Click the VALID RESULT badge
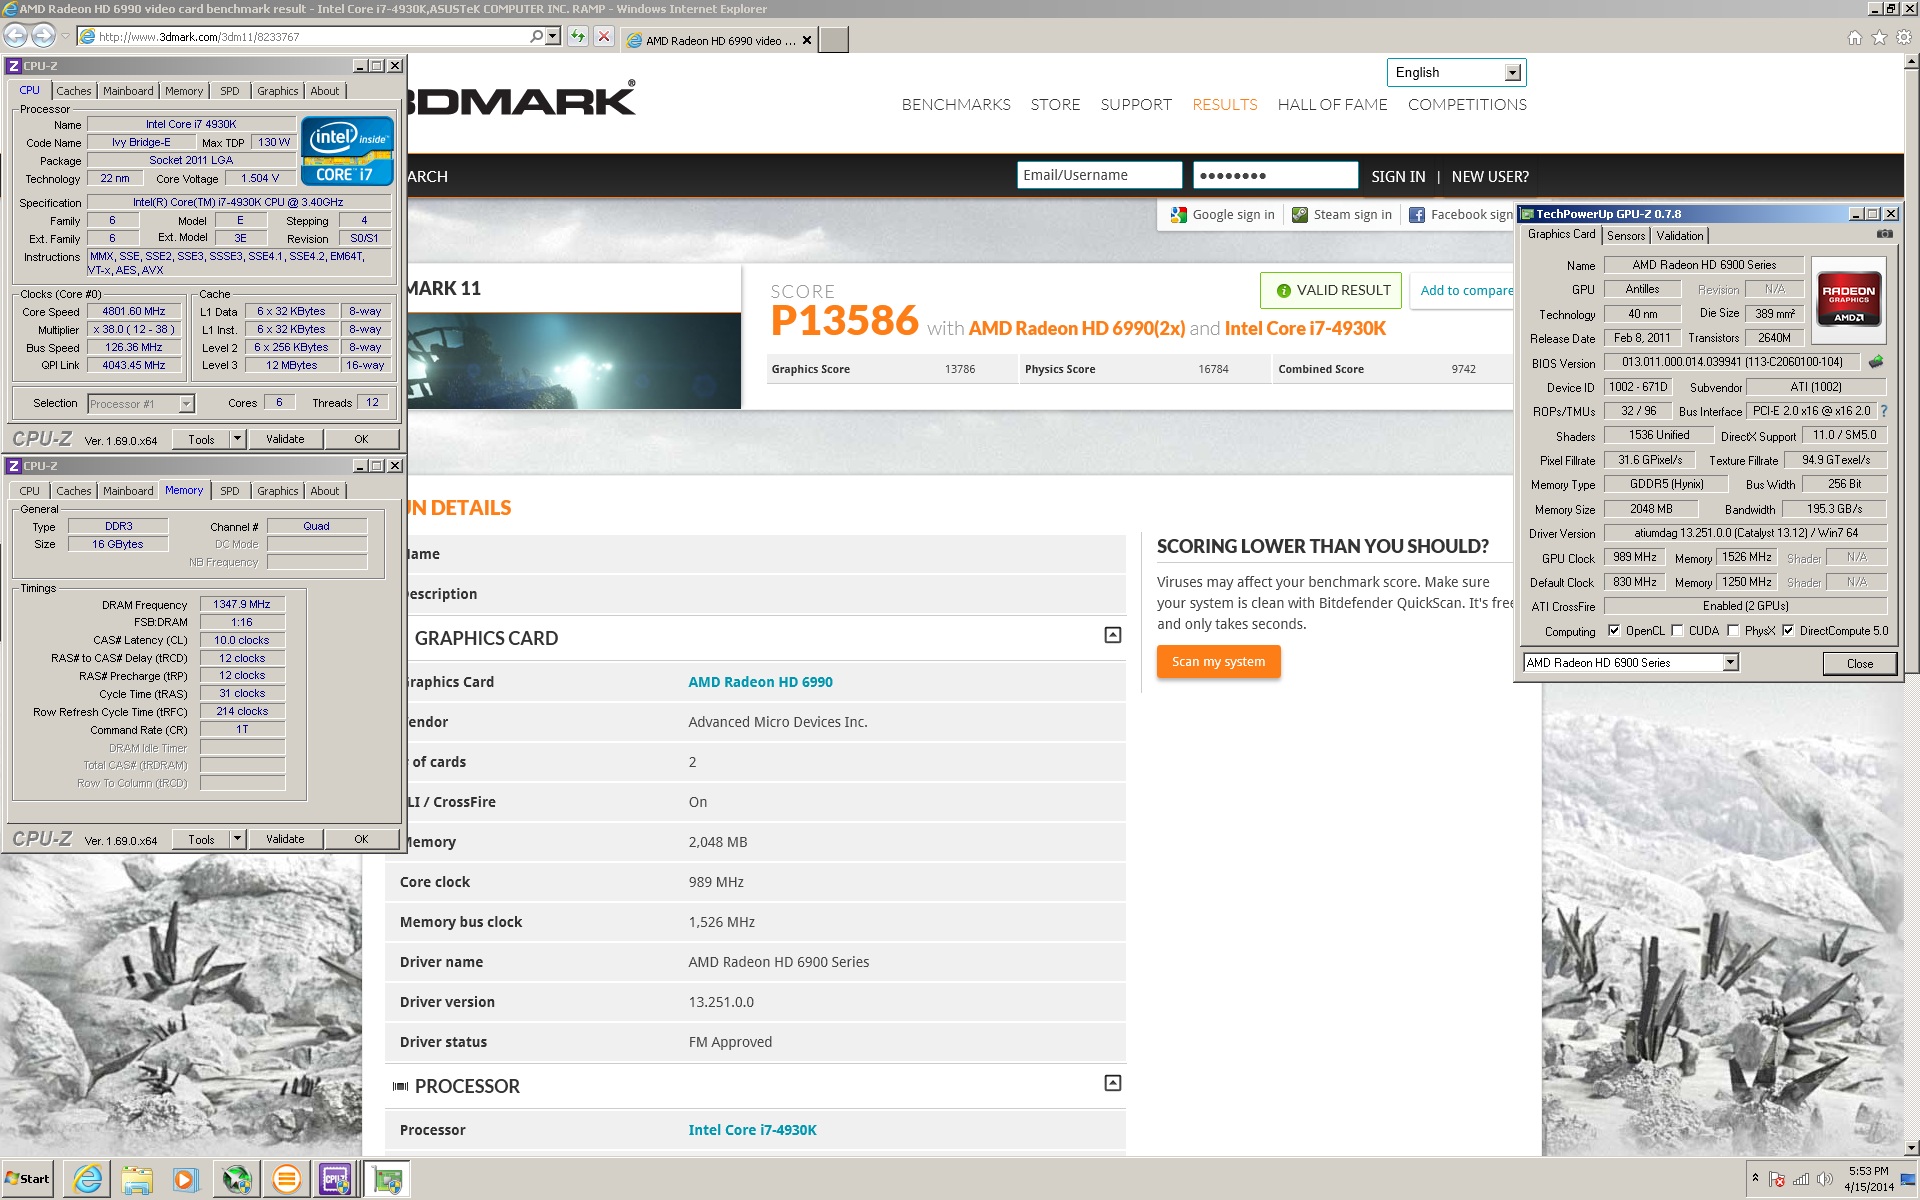Image resolution: width=1920 pixels, height=1200 pixels. pos(1331,291)
